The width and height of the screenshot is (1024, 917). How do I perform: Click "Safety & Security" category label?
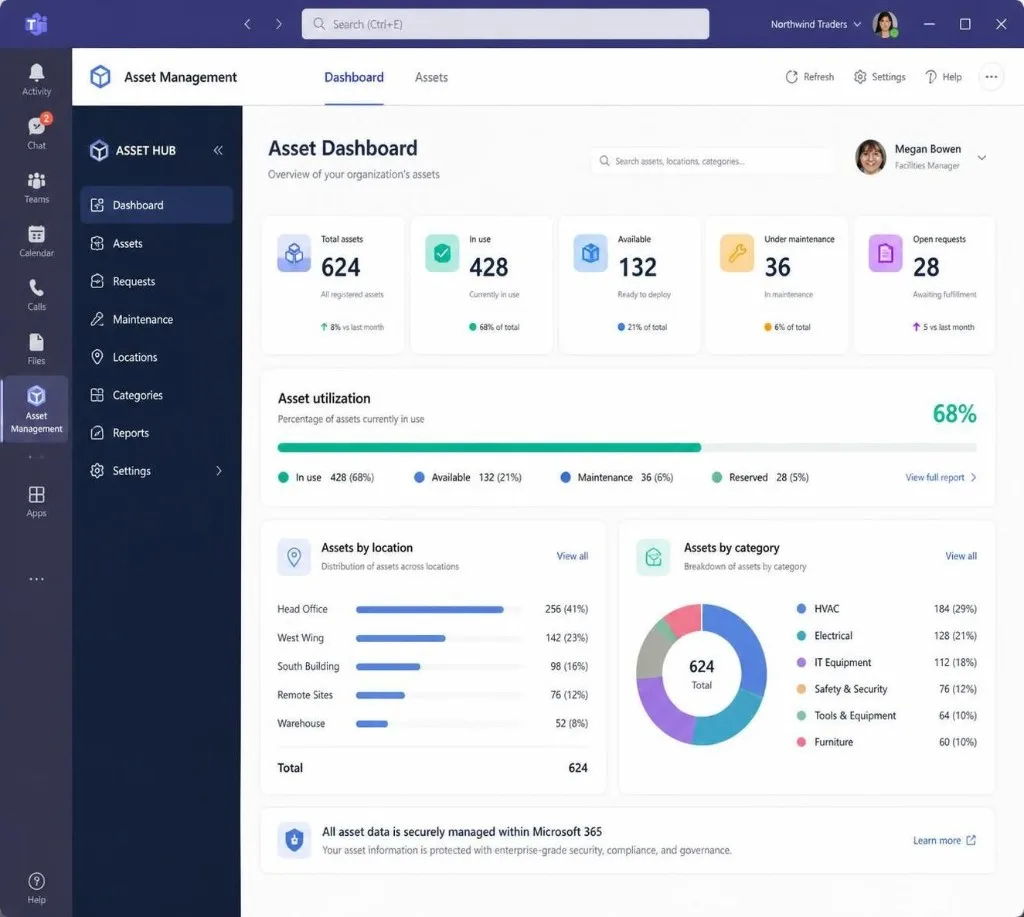click(850, 689)
